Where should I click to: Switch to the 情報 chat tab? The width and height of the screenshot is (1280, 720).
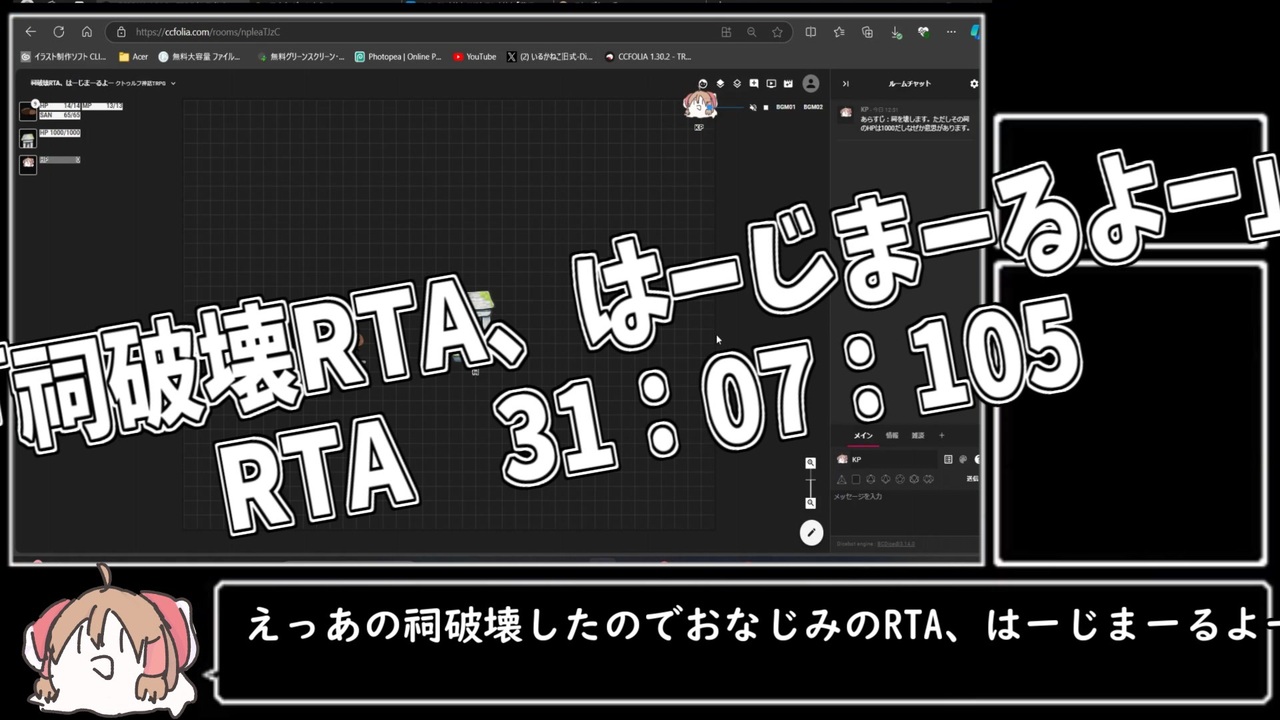(x=892, y=435)
